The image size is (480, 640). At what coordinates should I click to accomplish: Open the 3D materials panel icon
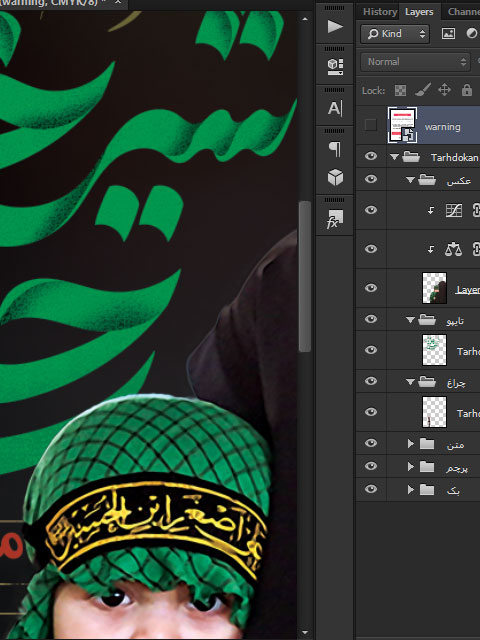coord(335,67)
